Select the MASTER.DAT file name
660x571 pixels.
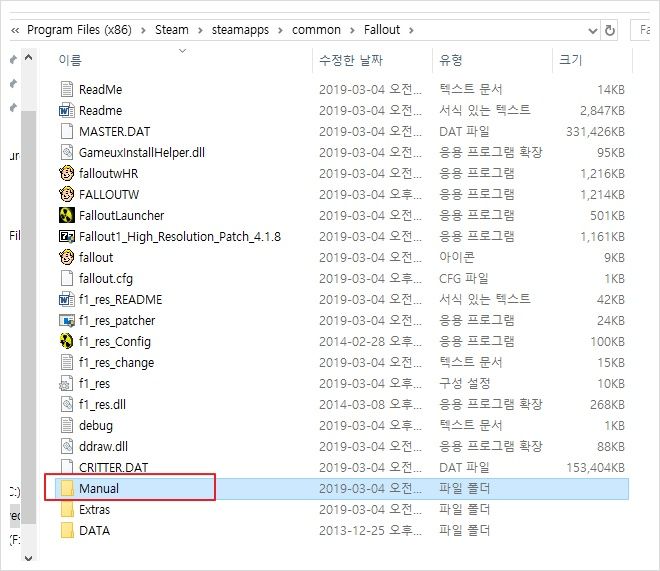click(x=114, y=132)
